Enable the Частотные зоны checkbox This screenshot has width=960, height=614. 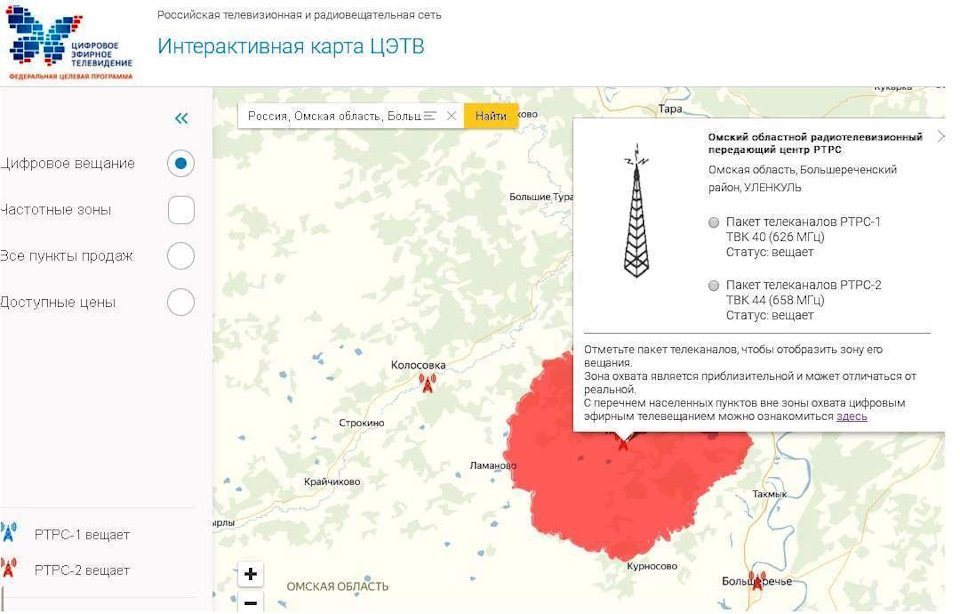[180, 210]
